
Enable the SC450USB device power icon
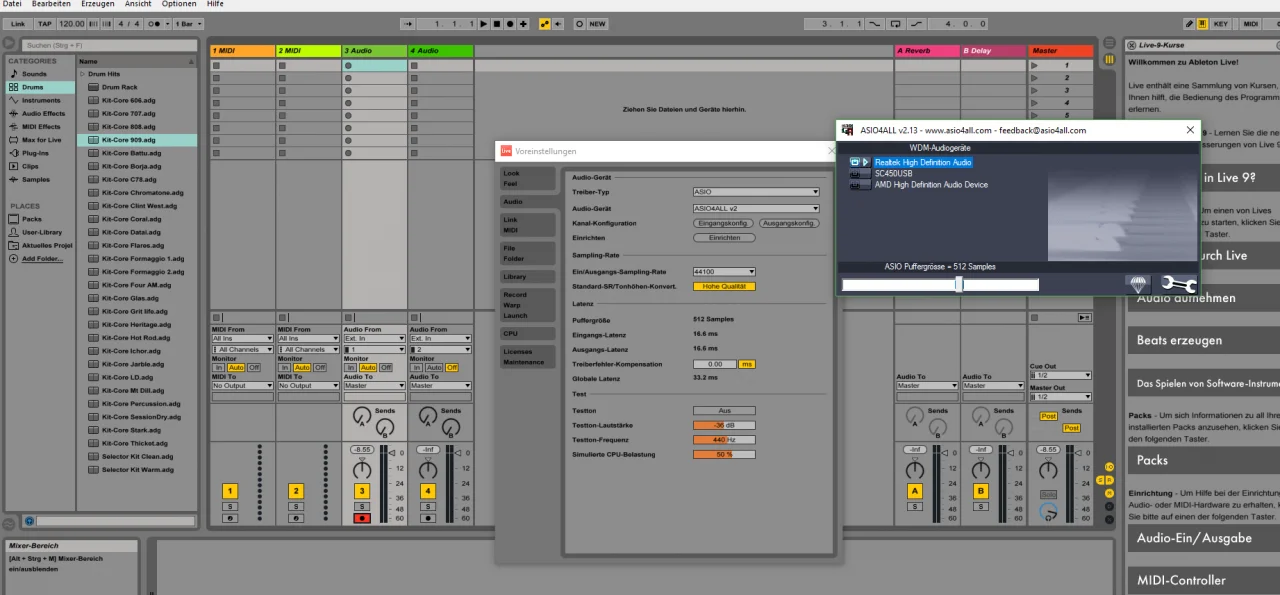click(855, 174)
